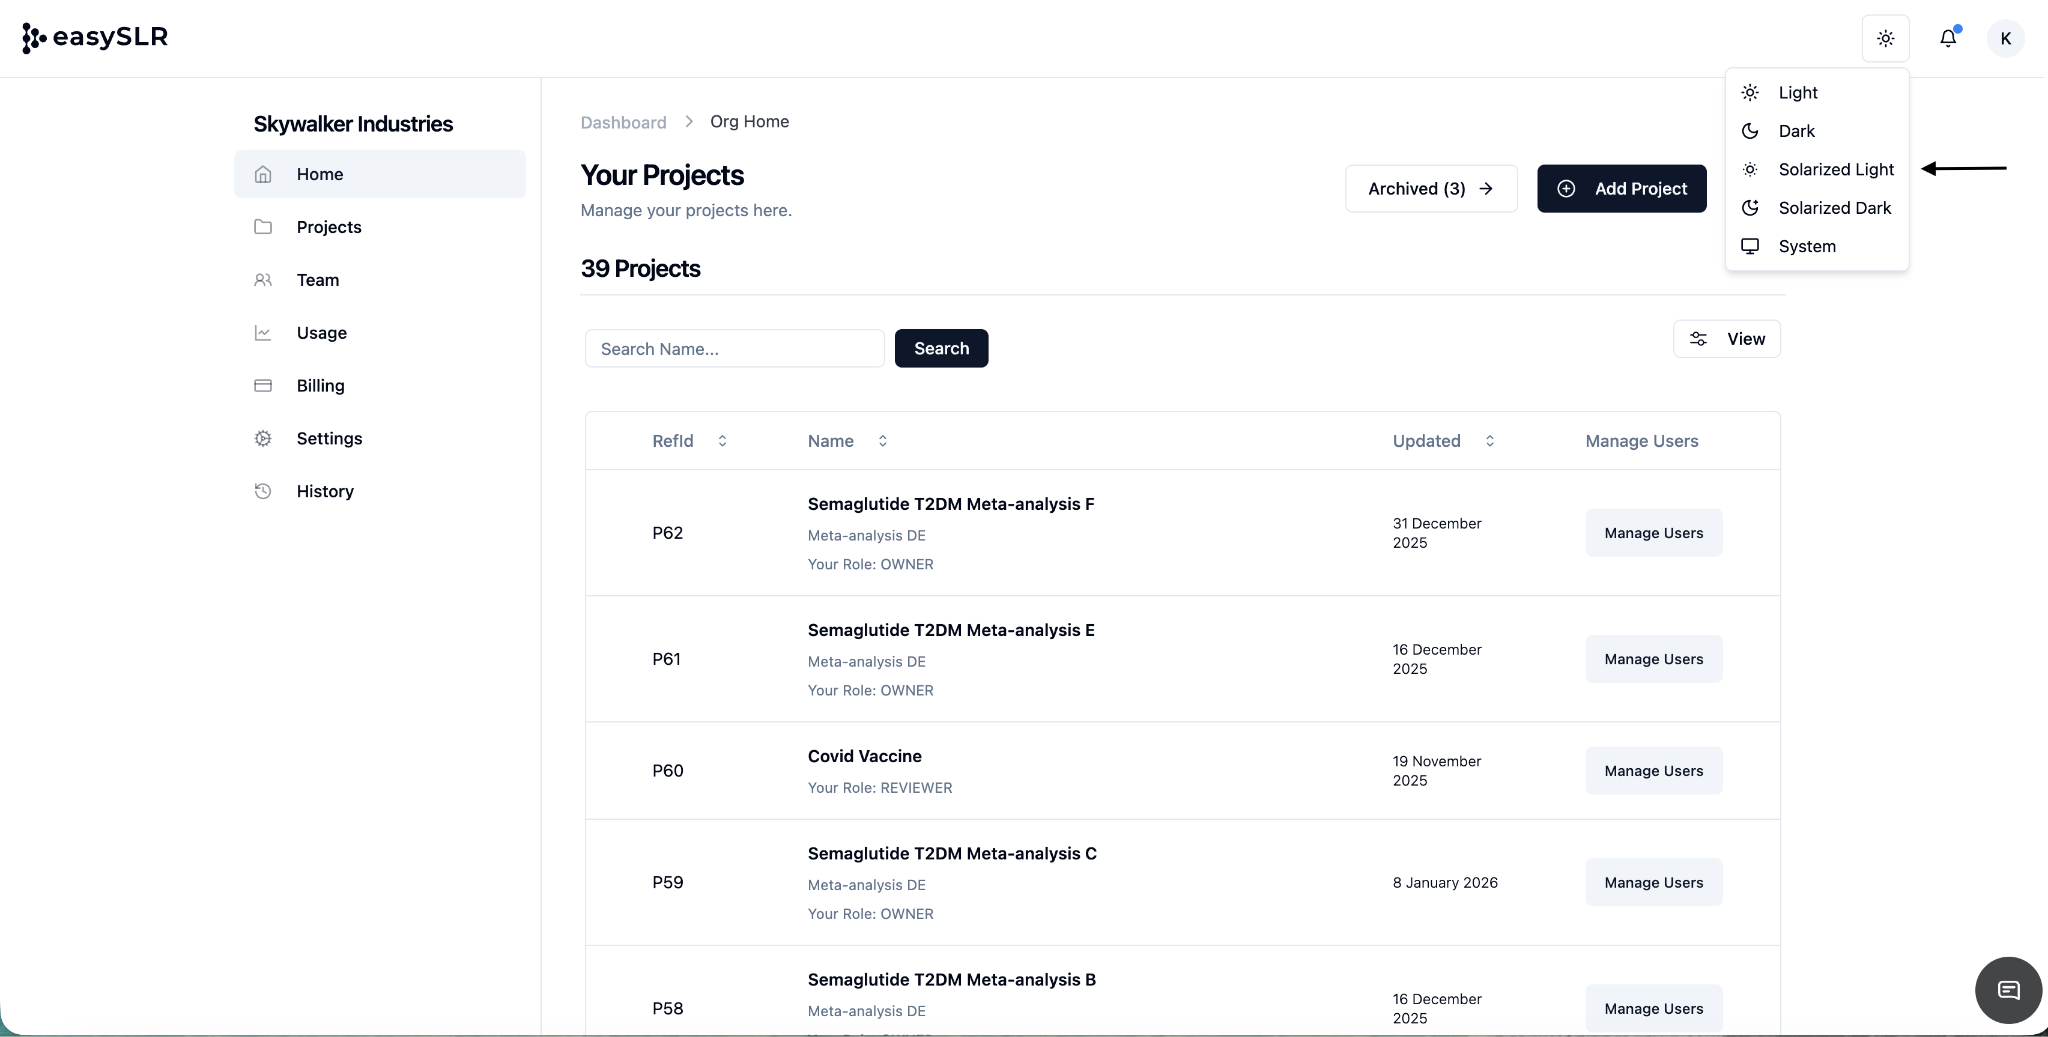
Task: Open the notifications bell
Action: point(1948,39)
